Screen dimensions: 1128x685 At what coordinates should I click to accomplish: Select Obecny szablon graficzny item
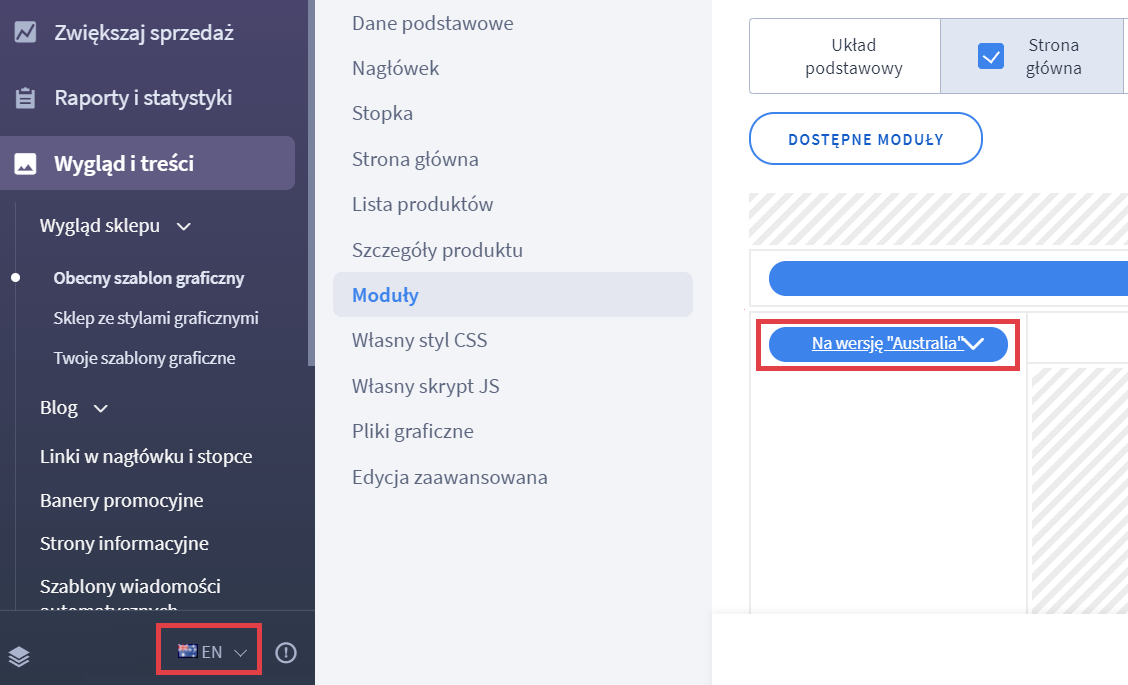point(148,278)
